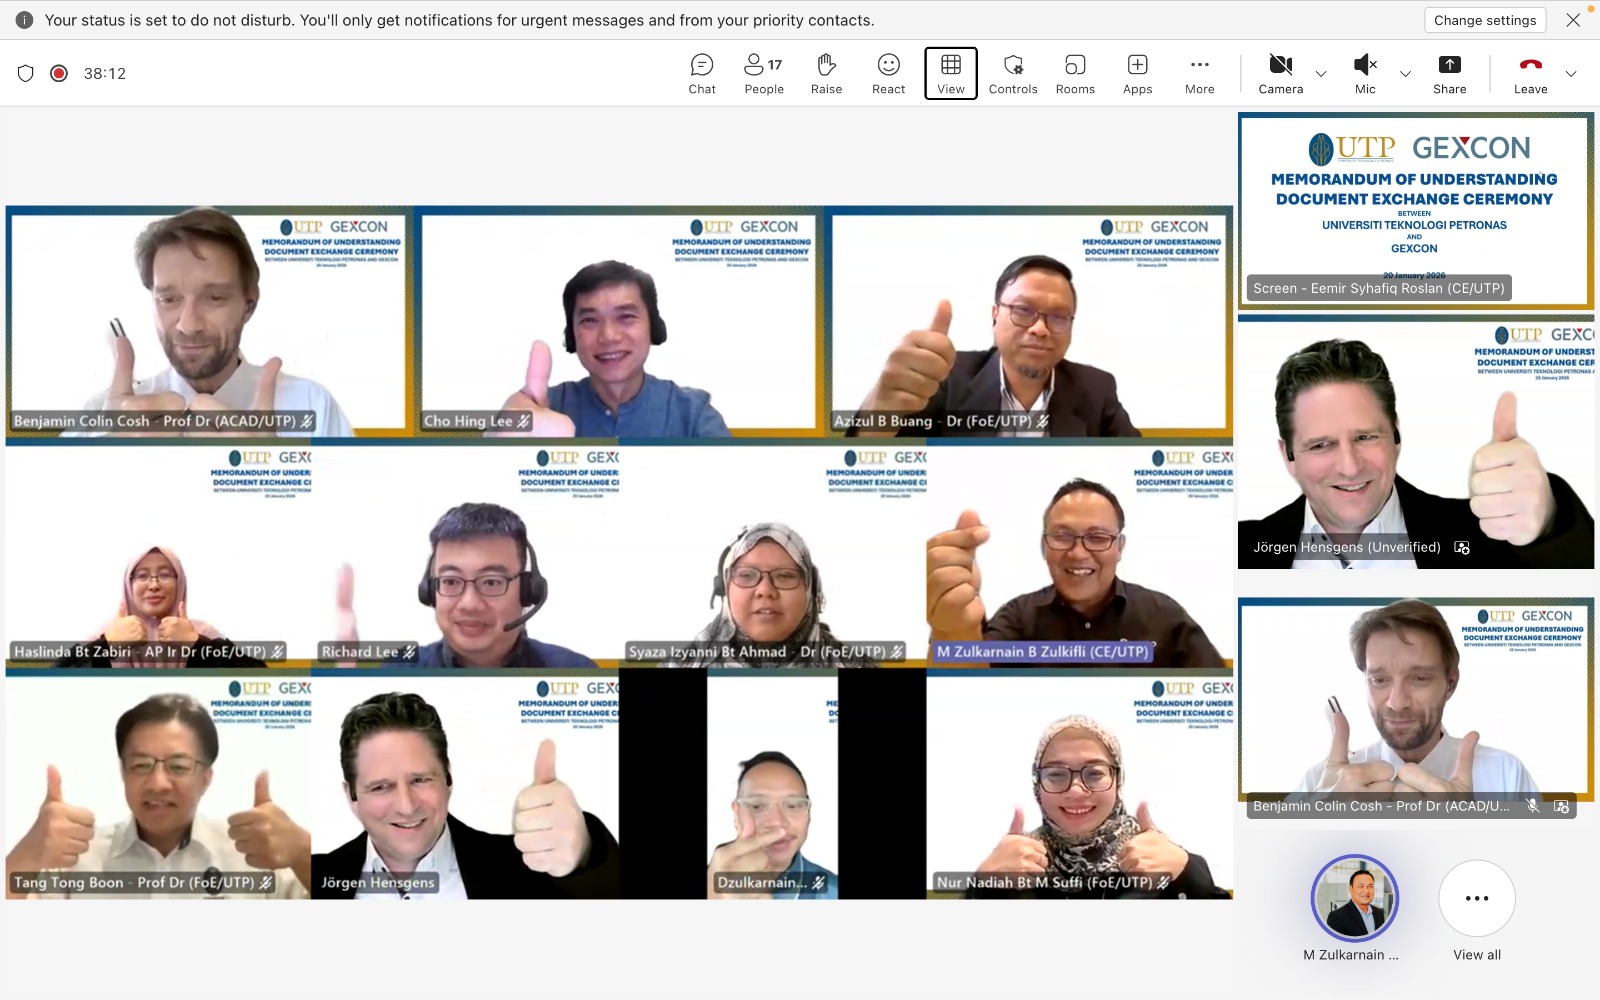Open the Apps panel
Image resolution: width=1600 pixels, height=1000 pixels.
click(1137, 74)
